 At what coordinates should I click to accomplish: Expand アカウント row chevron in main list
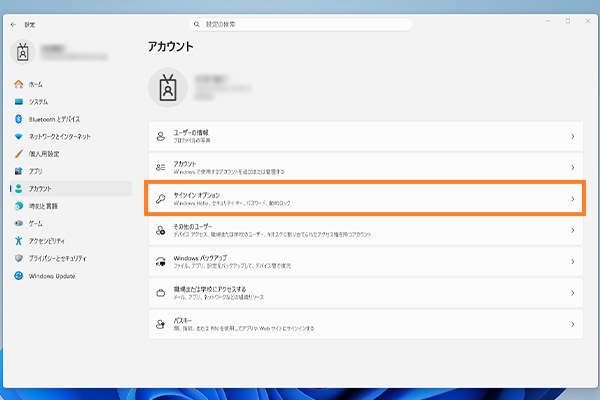coord(572,168)
